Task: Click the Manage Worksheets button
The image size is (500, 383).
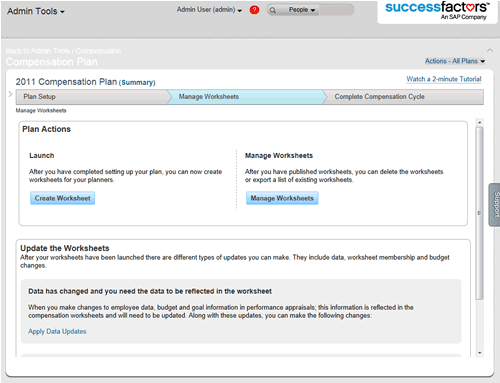Action: click(x=282, y=198)
